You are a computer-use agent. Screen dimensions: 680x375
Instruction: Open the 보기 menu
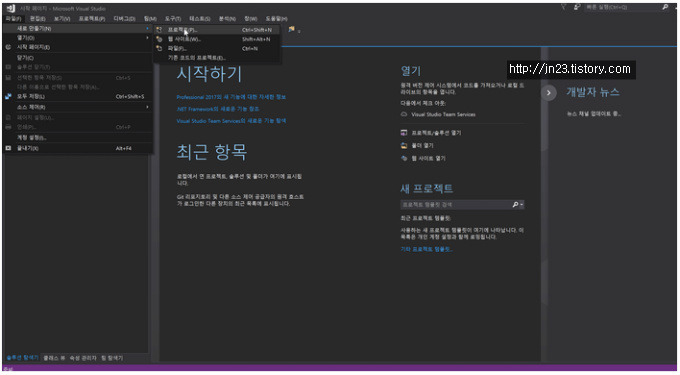point(62,19)
